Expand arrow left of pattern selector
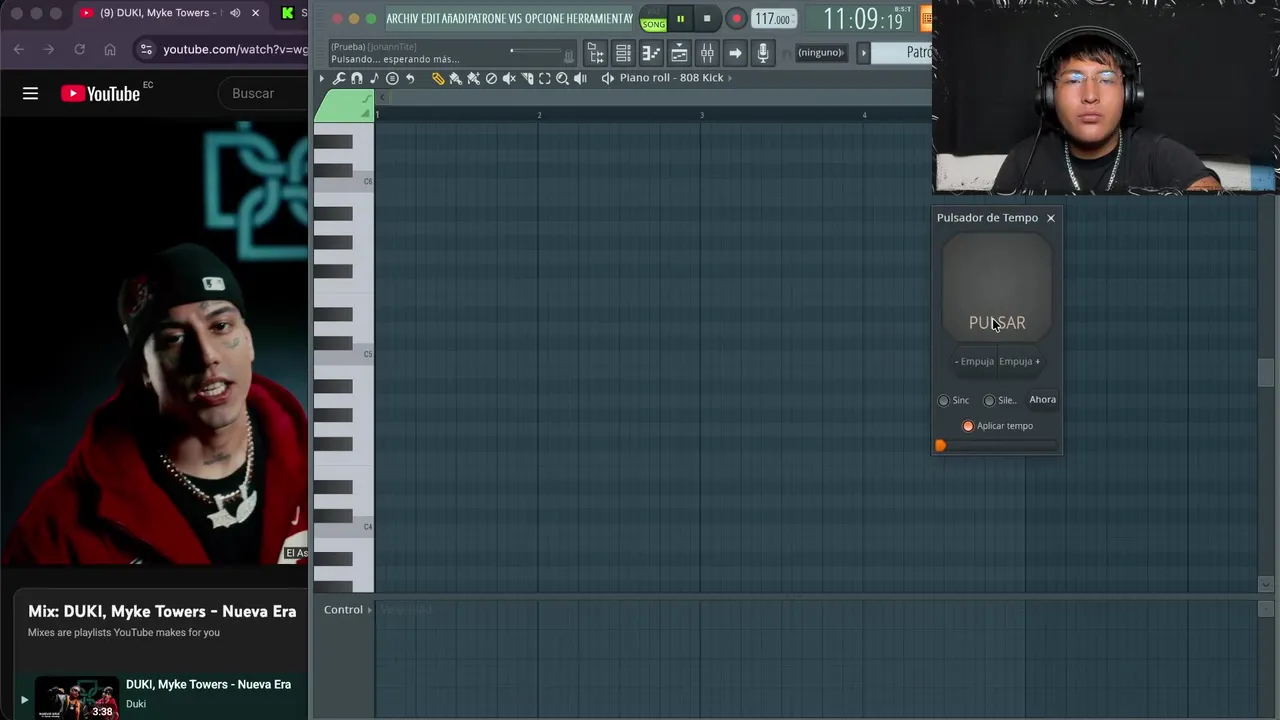The image size is (1280, 720). tap(864, 52)
